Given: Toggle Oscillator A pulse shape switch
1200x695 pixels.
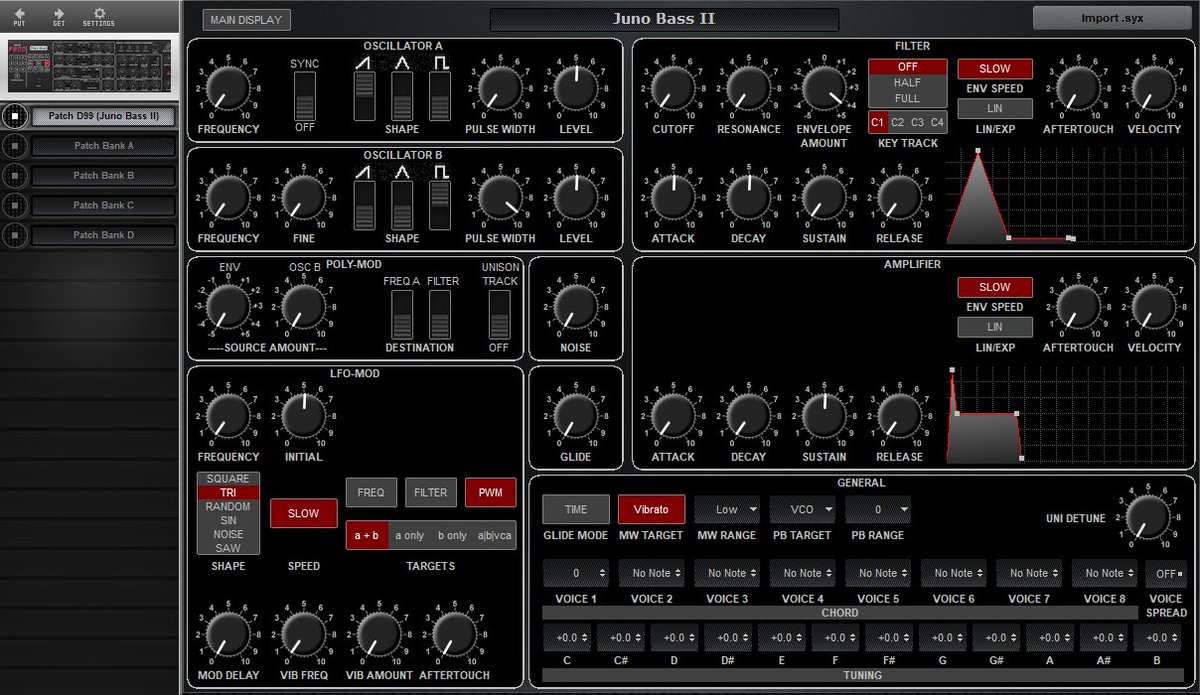Looking at the screenshot, I should (440, 96).
